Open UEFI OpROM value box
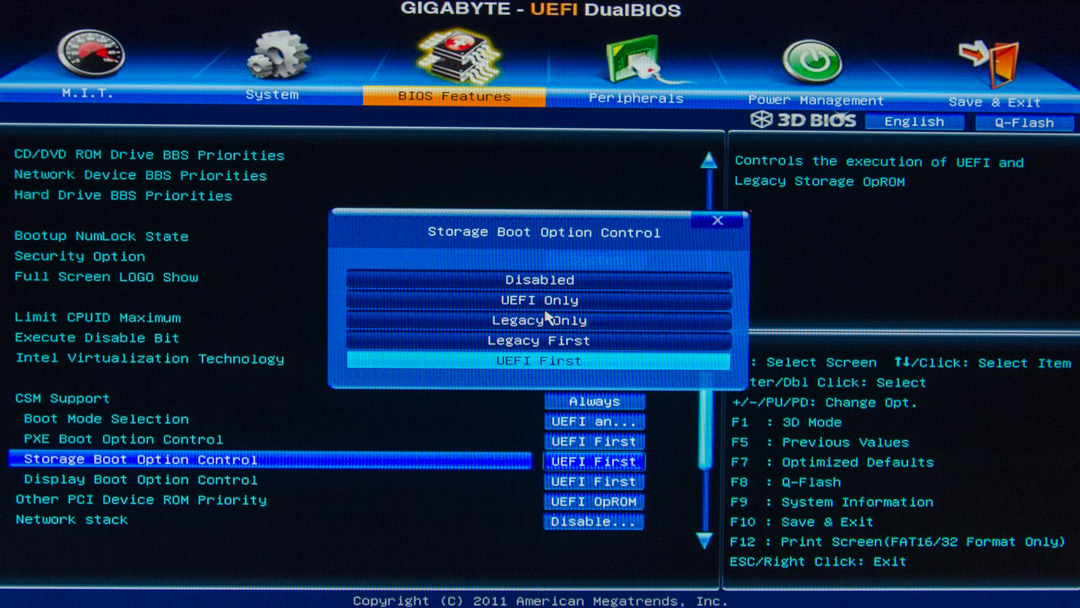The image size is (1080, 608). (x=594, y=501)
